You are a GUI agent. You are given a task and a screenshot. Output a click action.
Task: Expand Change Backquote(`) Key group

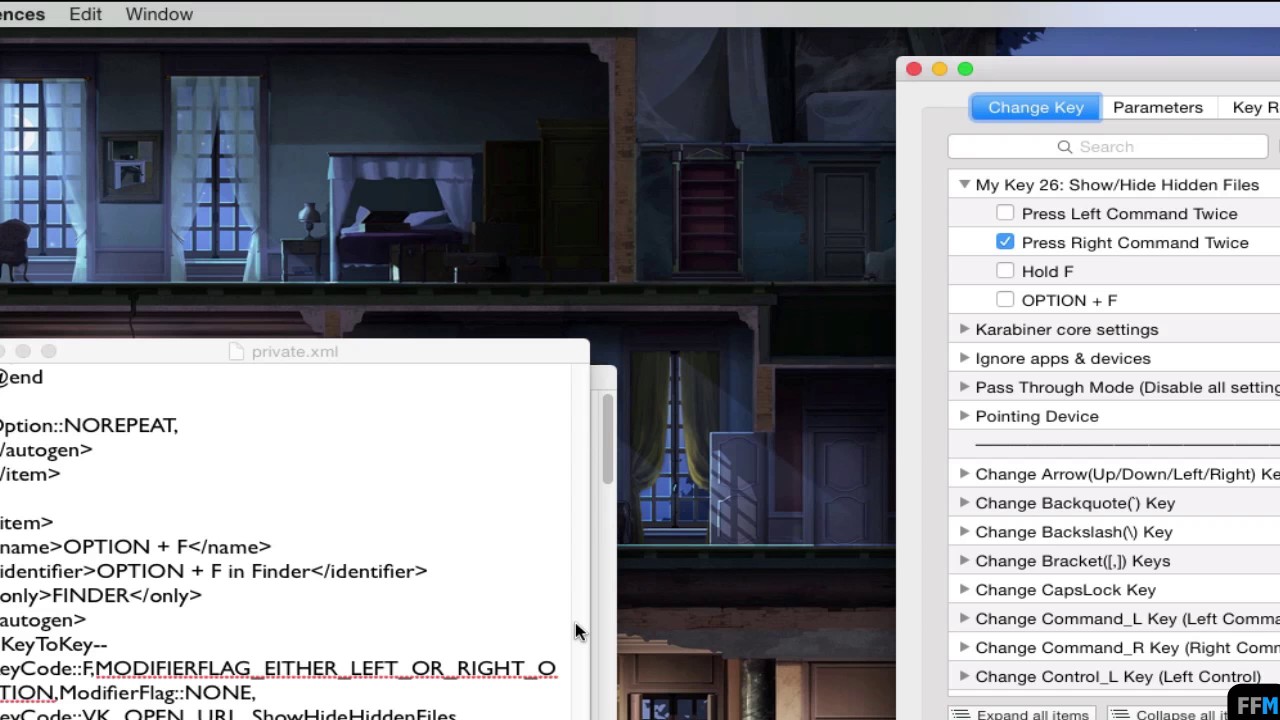pos(964,503)
